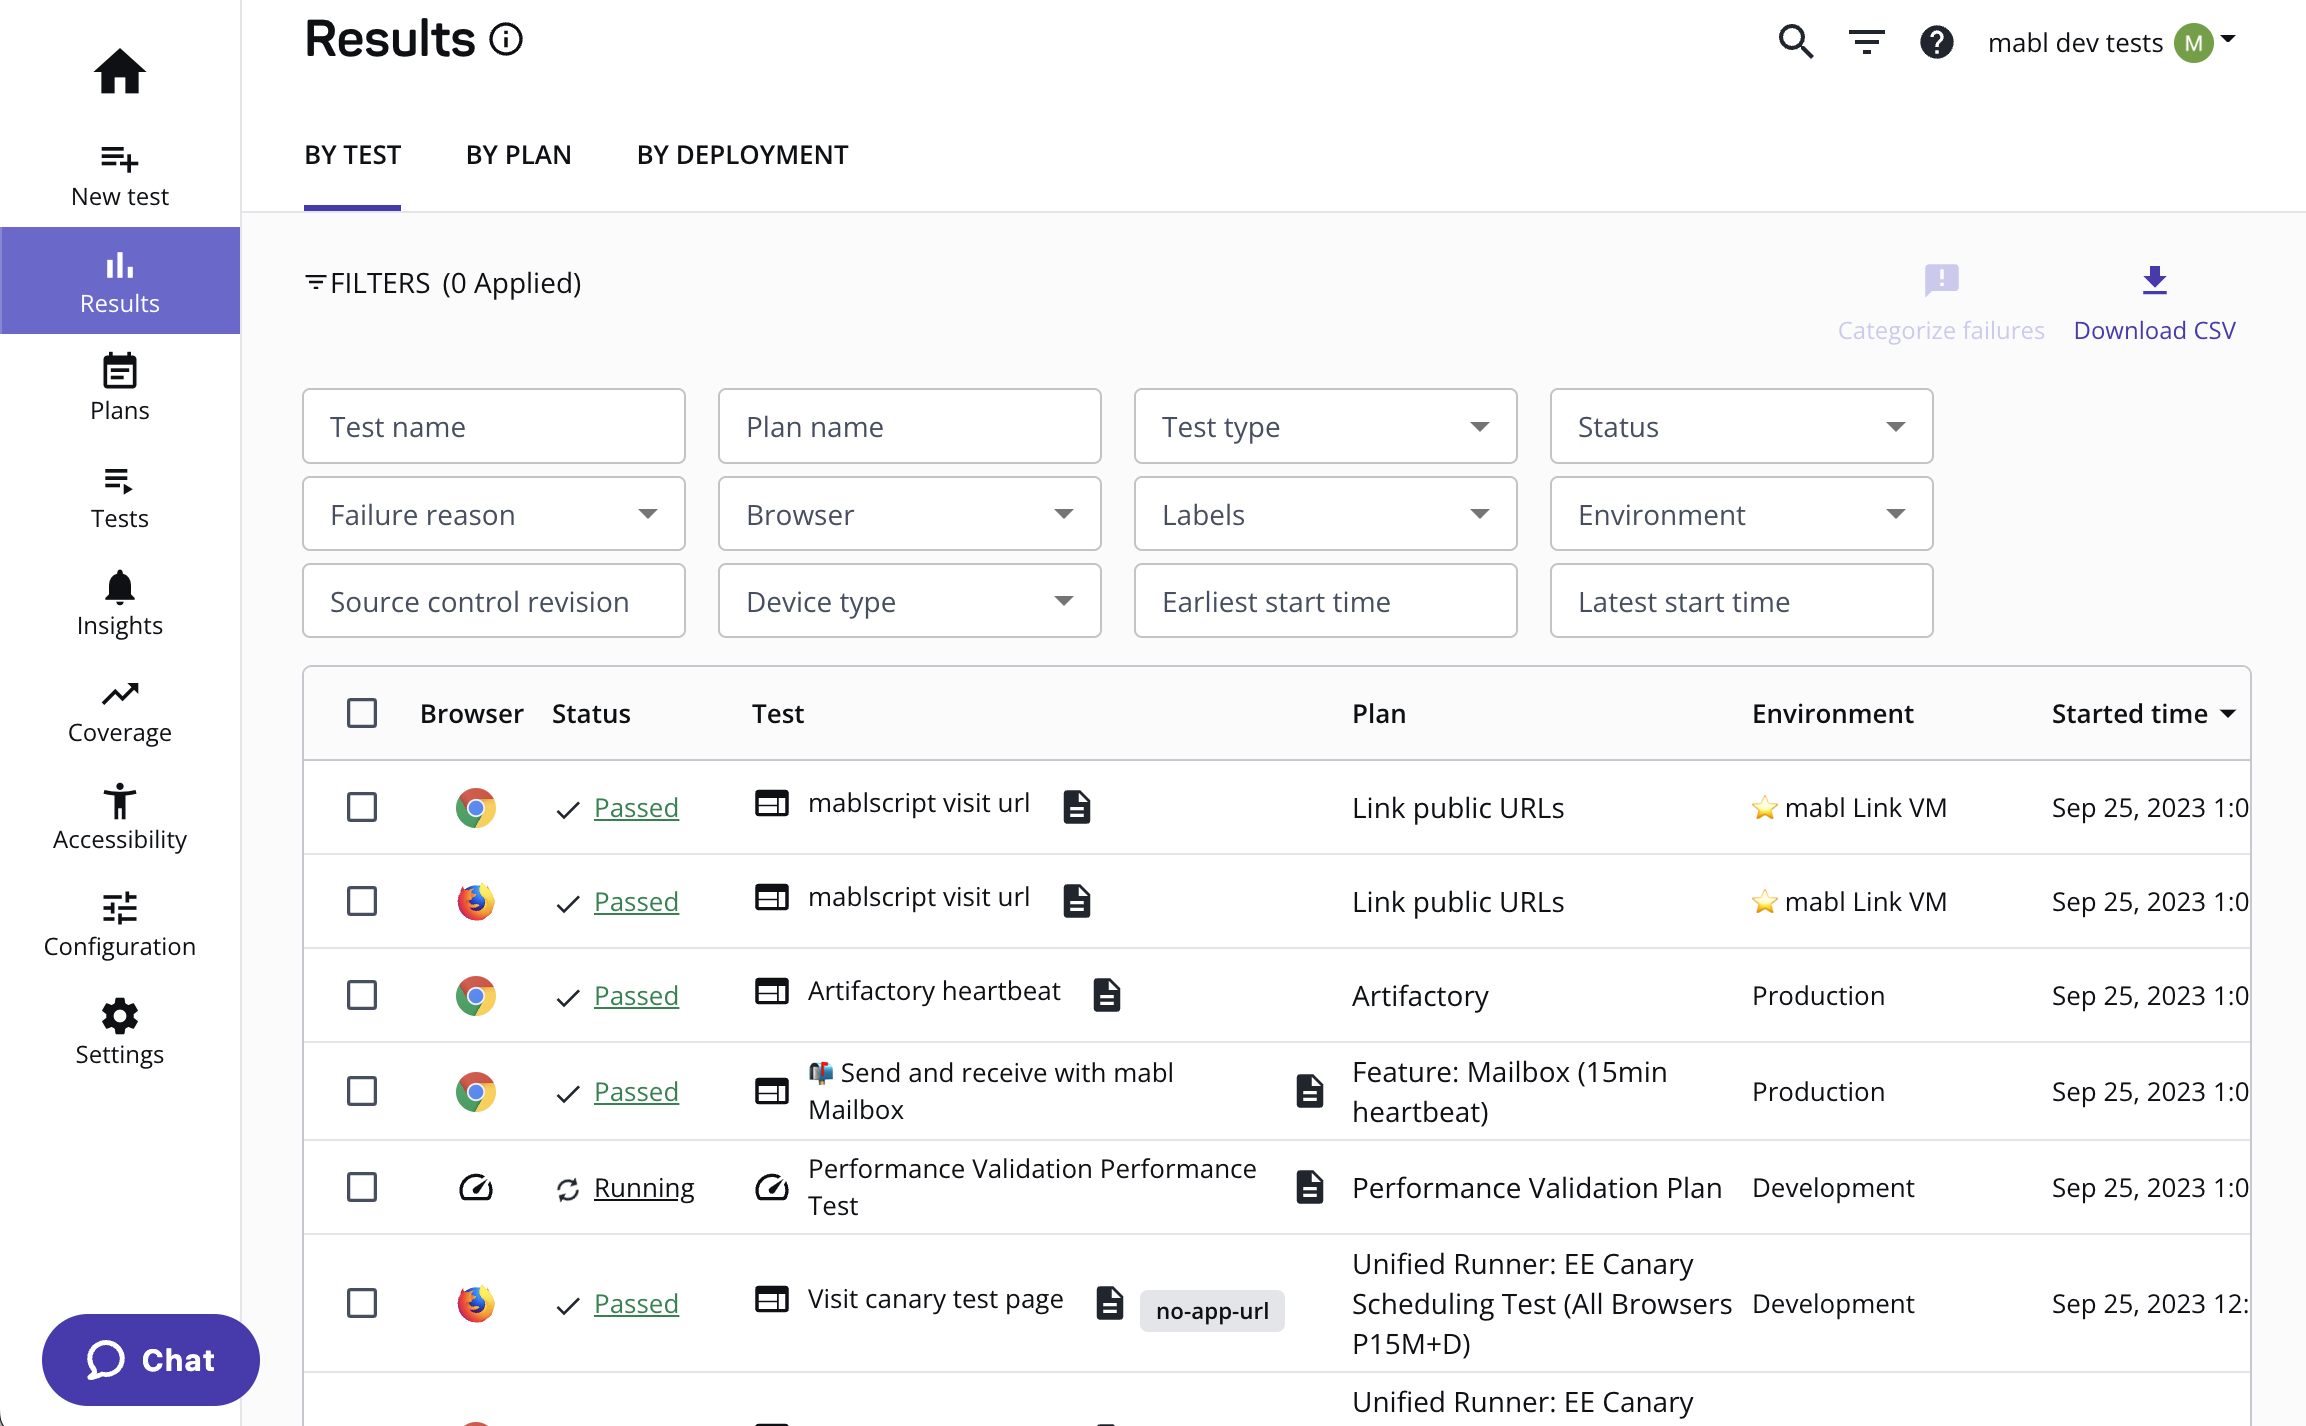Toggle the select-all checkbox in the table header
This screenshot has width=2306, height=1426.
pos(362,713)
